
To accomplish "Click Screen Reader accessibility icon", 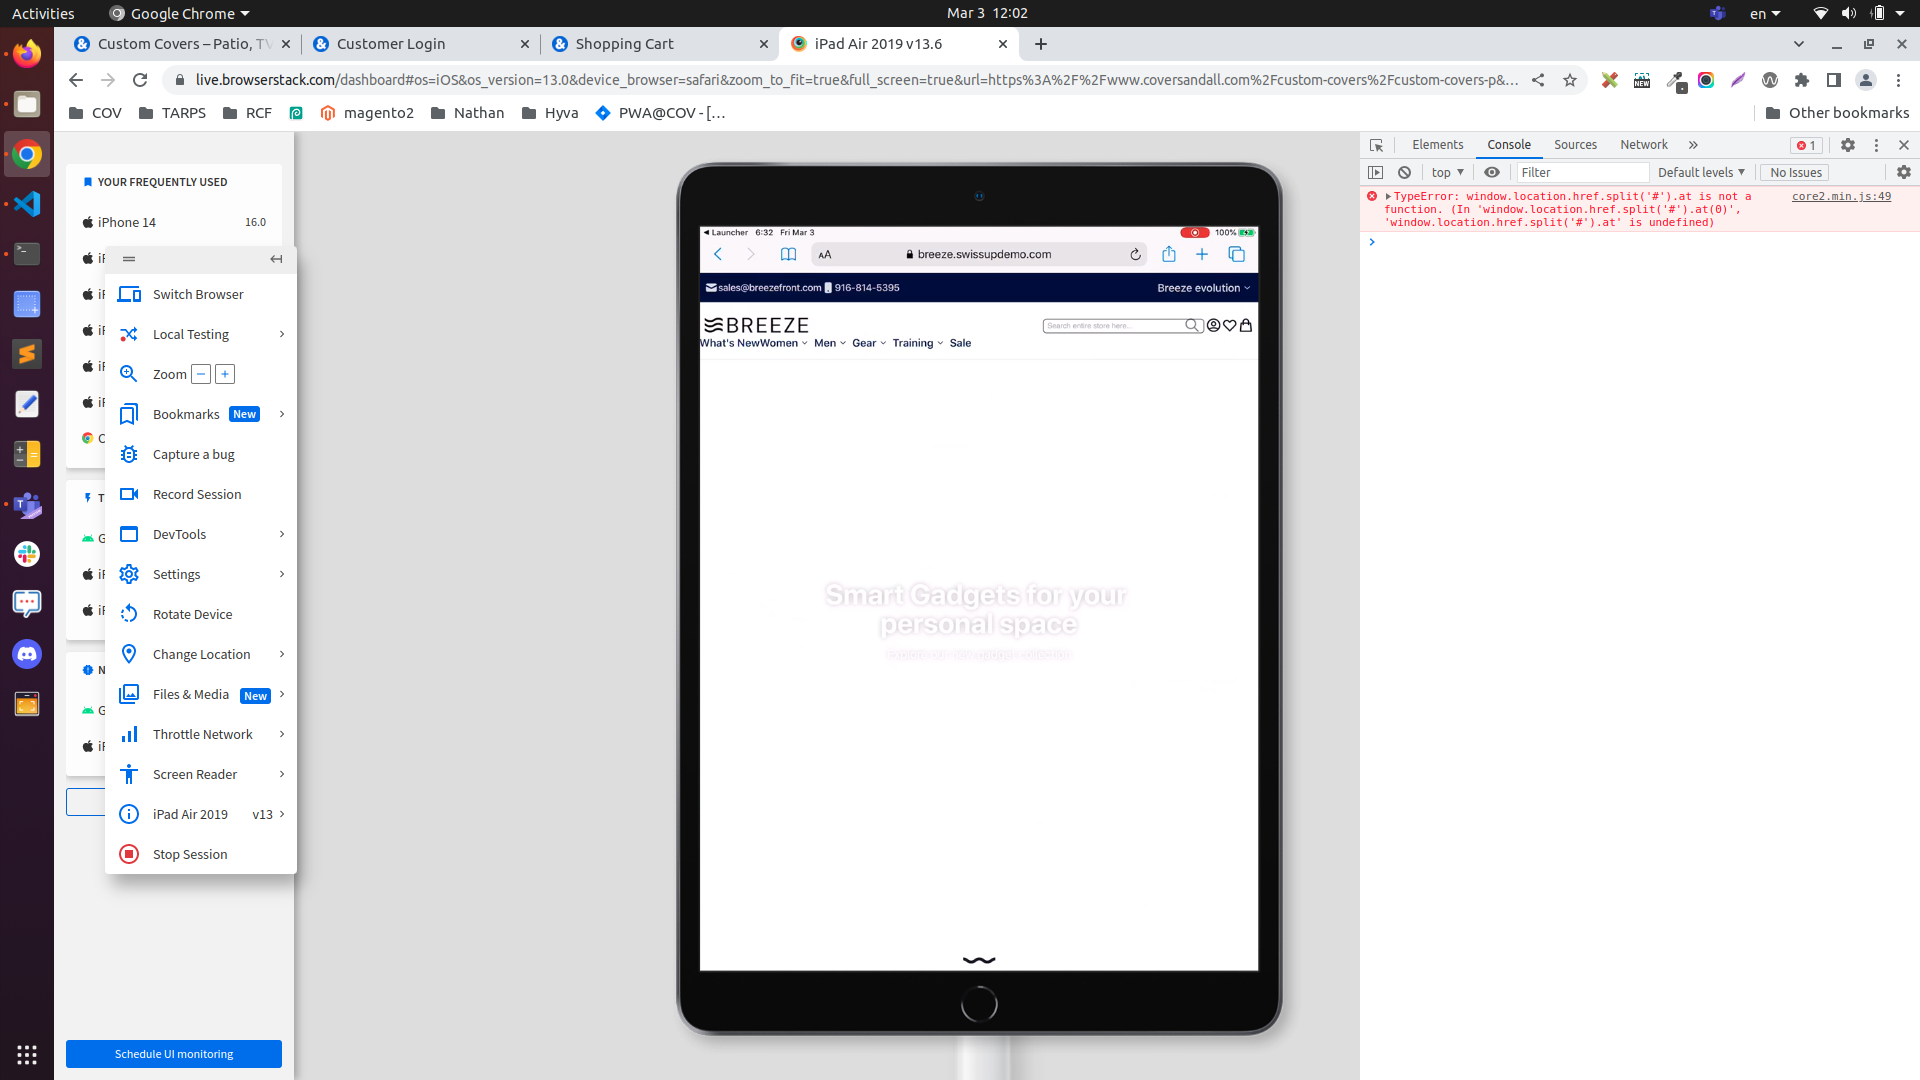I will point(129,774).
